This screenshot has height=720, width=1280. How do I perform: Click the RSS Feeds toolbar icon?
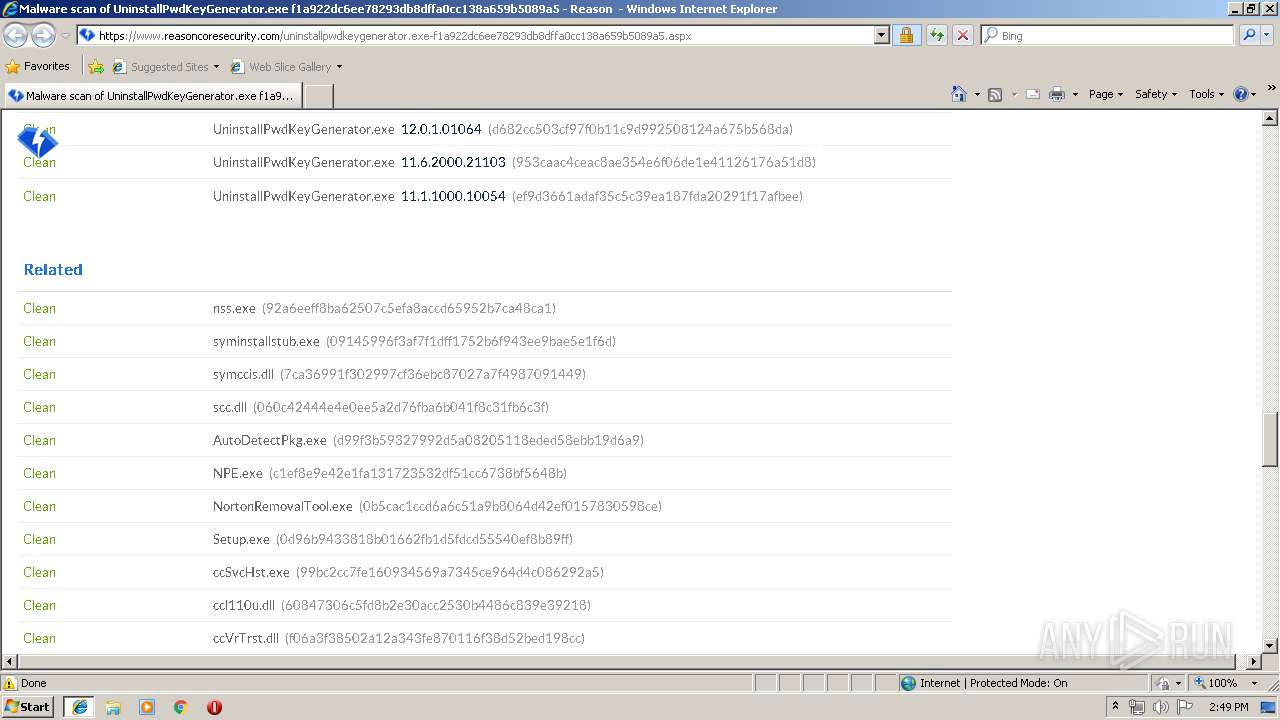coord(995,94)
